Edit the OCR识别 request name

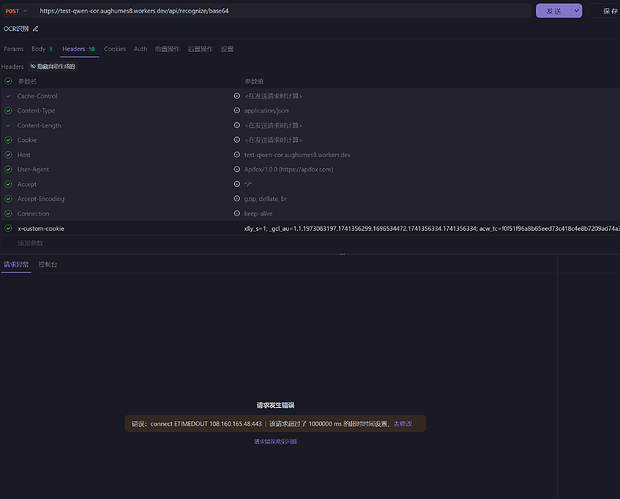tap(36, 28)
